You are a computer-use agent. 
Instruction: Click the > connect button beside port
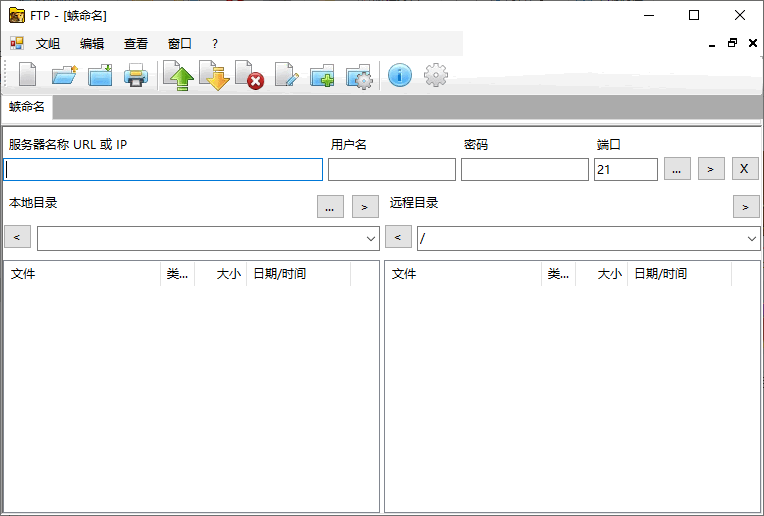711,169
